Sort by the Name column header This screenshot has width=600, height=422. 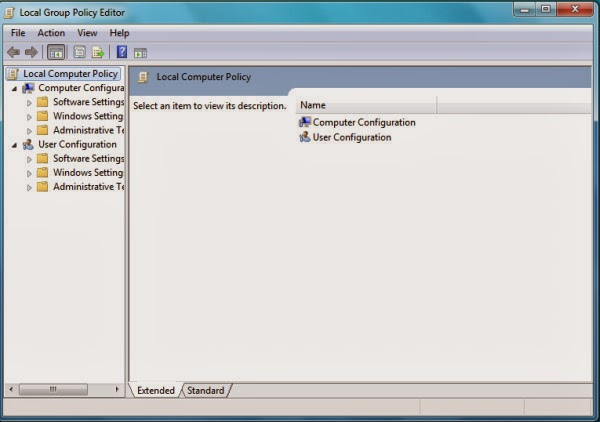point(366,105)
